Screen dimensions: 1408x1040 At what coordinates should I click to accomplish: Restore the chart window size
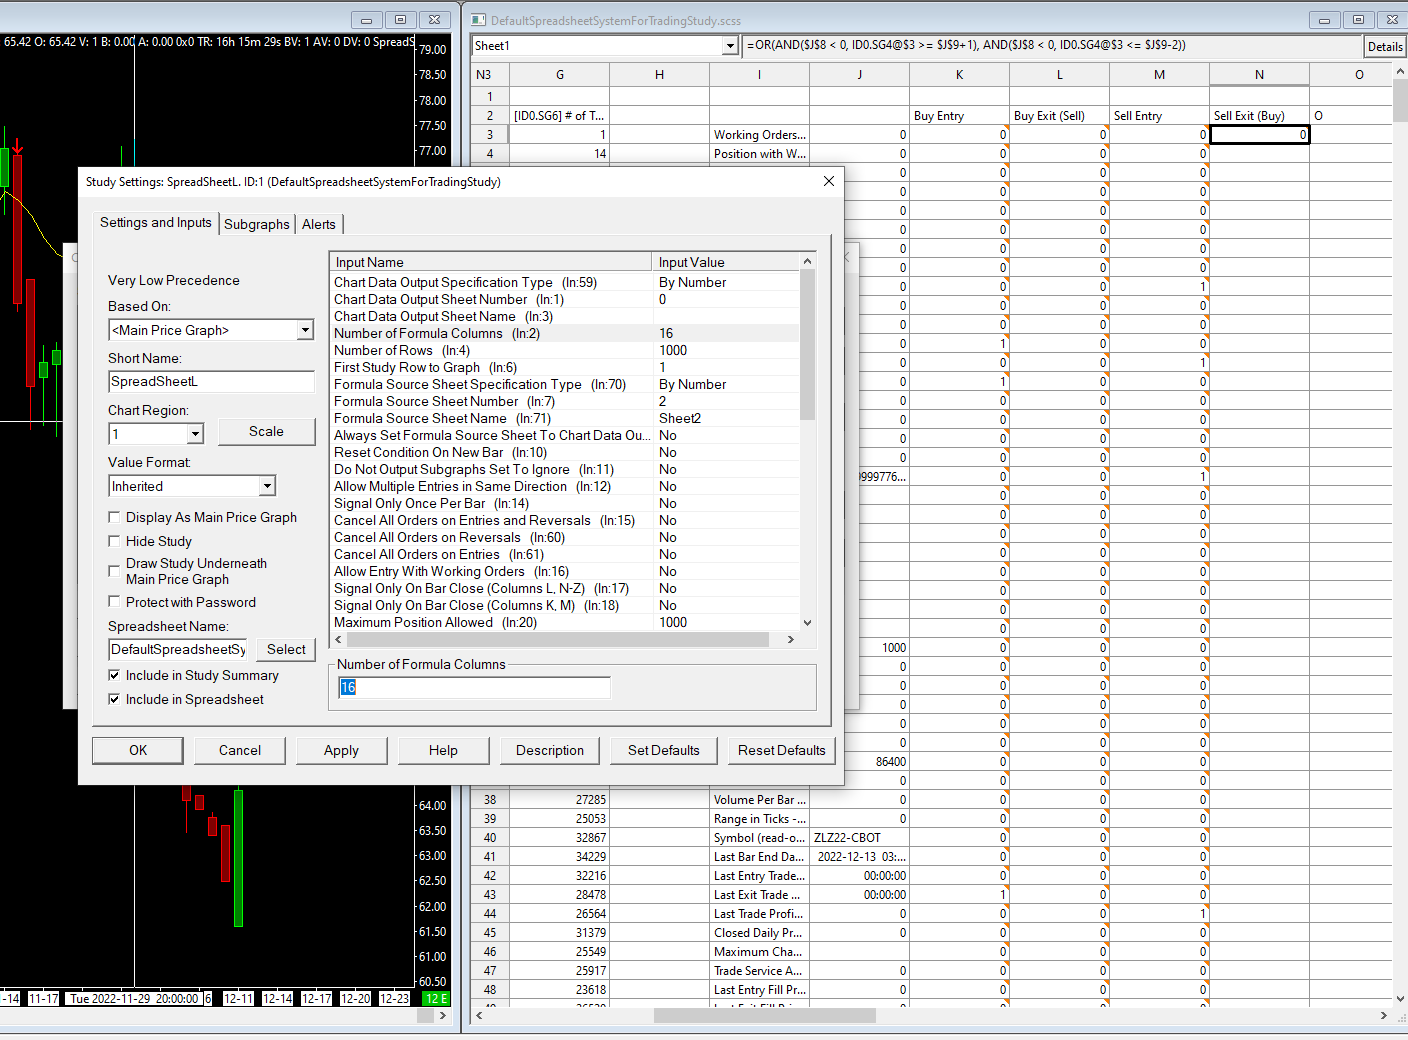[x=400, y=20]
